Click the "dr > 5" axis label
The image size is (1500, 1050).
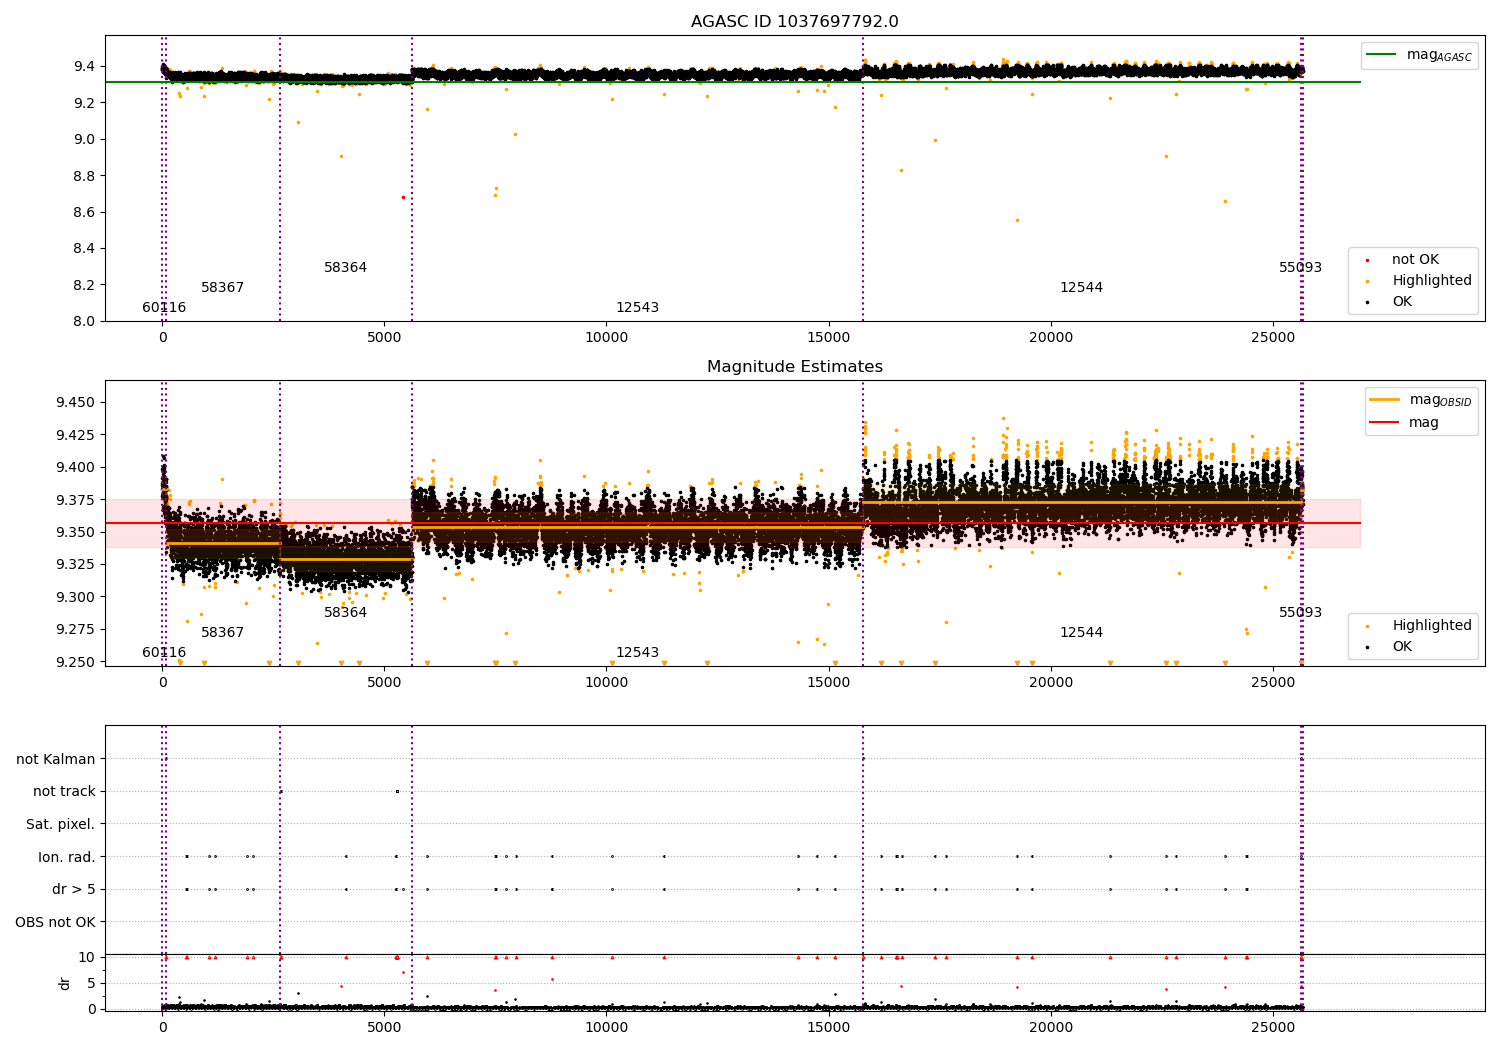(x=74, y=890)
